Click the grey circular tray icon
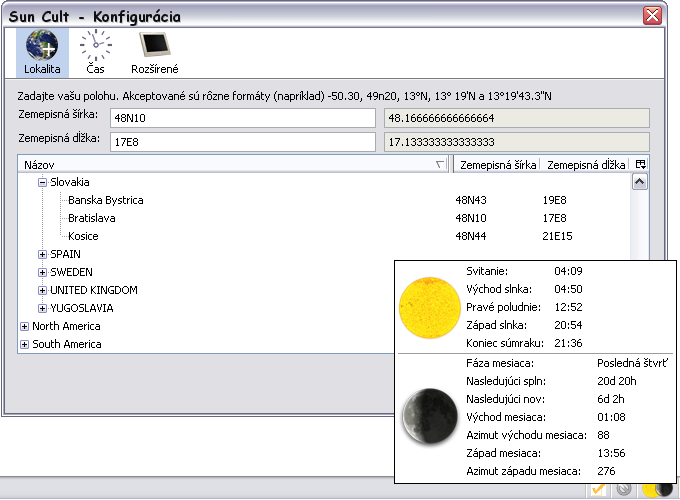The width and height of the screenshot is (680, 500). 624,490
